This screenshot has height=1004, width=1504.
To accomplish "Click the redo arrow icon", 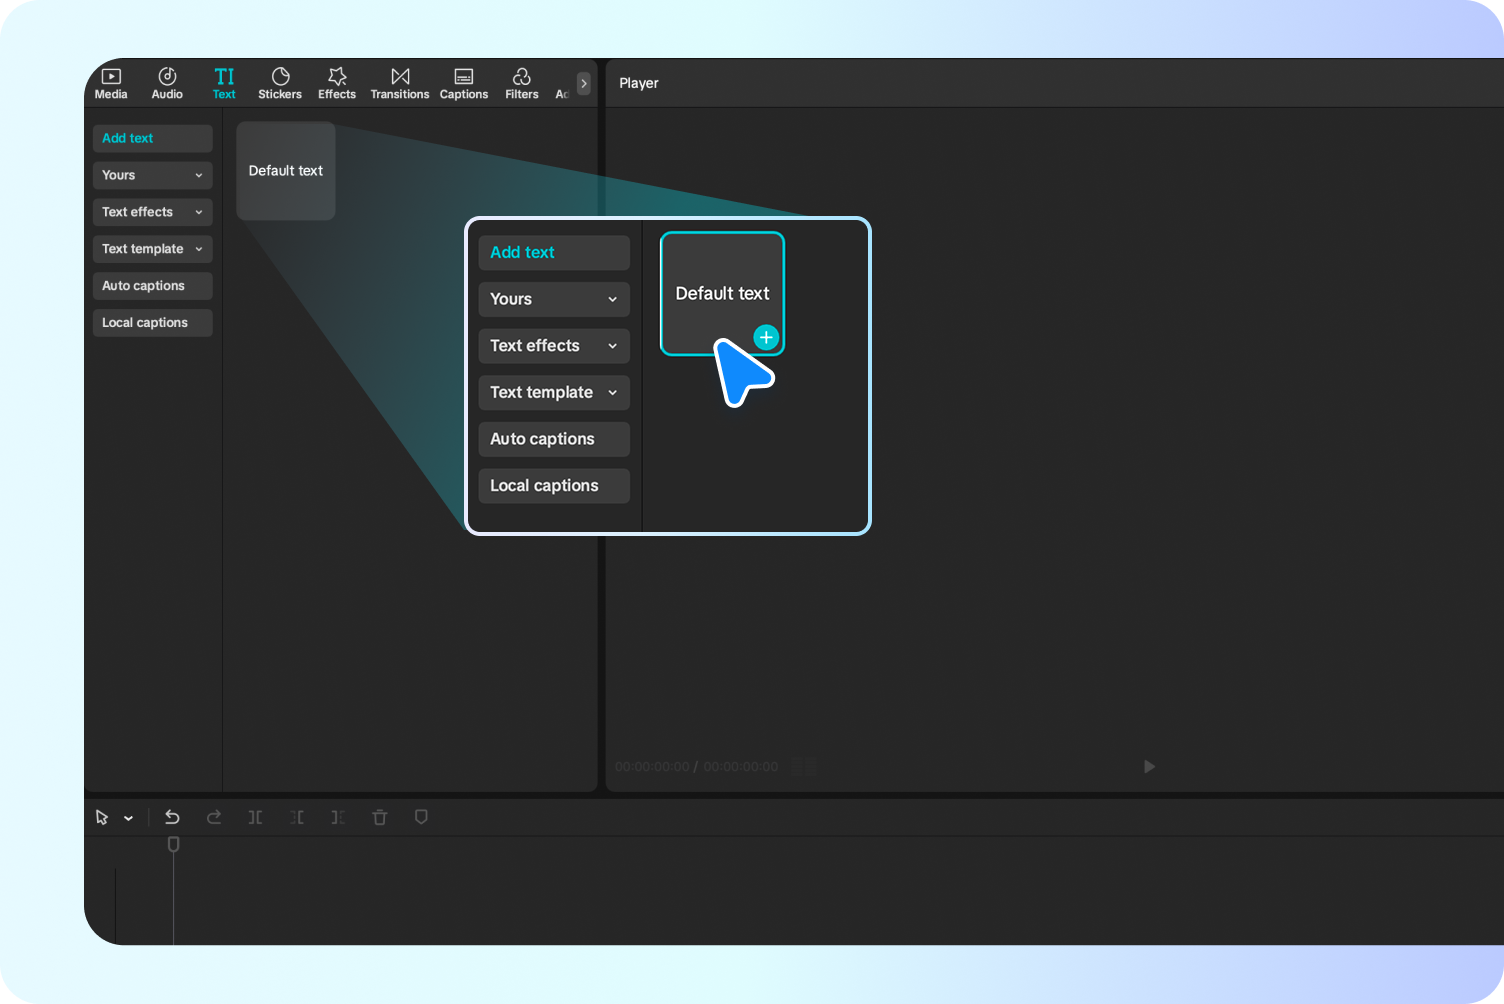I will 214,817.
